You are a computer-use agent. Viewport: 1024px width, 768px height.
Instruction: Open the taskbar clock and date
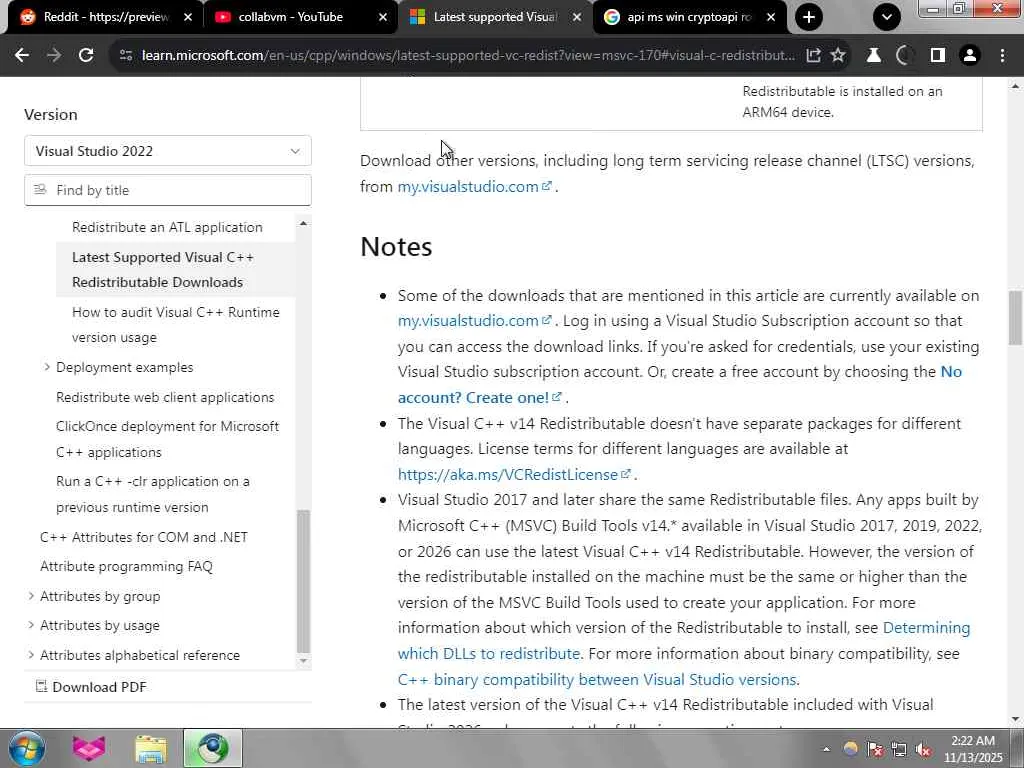tap(973, 749)
